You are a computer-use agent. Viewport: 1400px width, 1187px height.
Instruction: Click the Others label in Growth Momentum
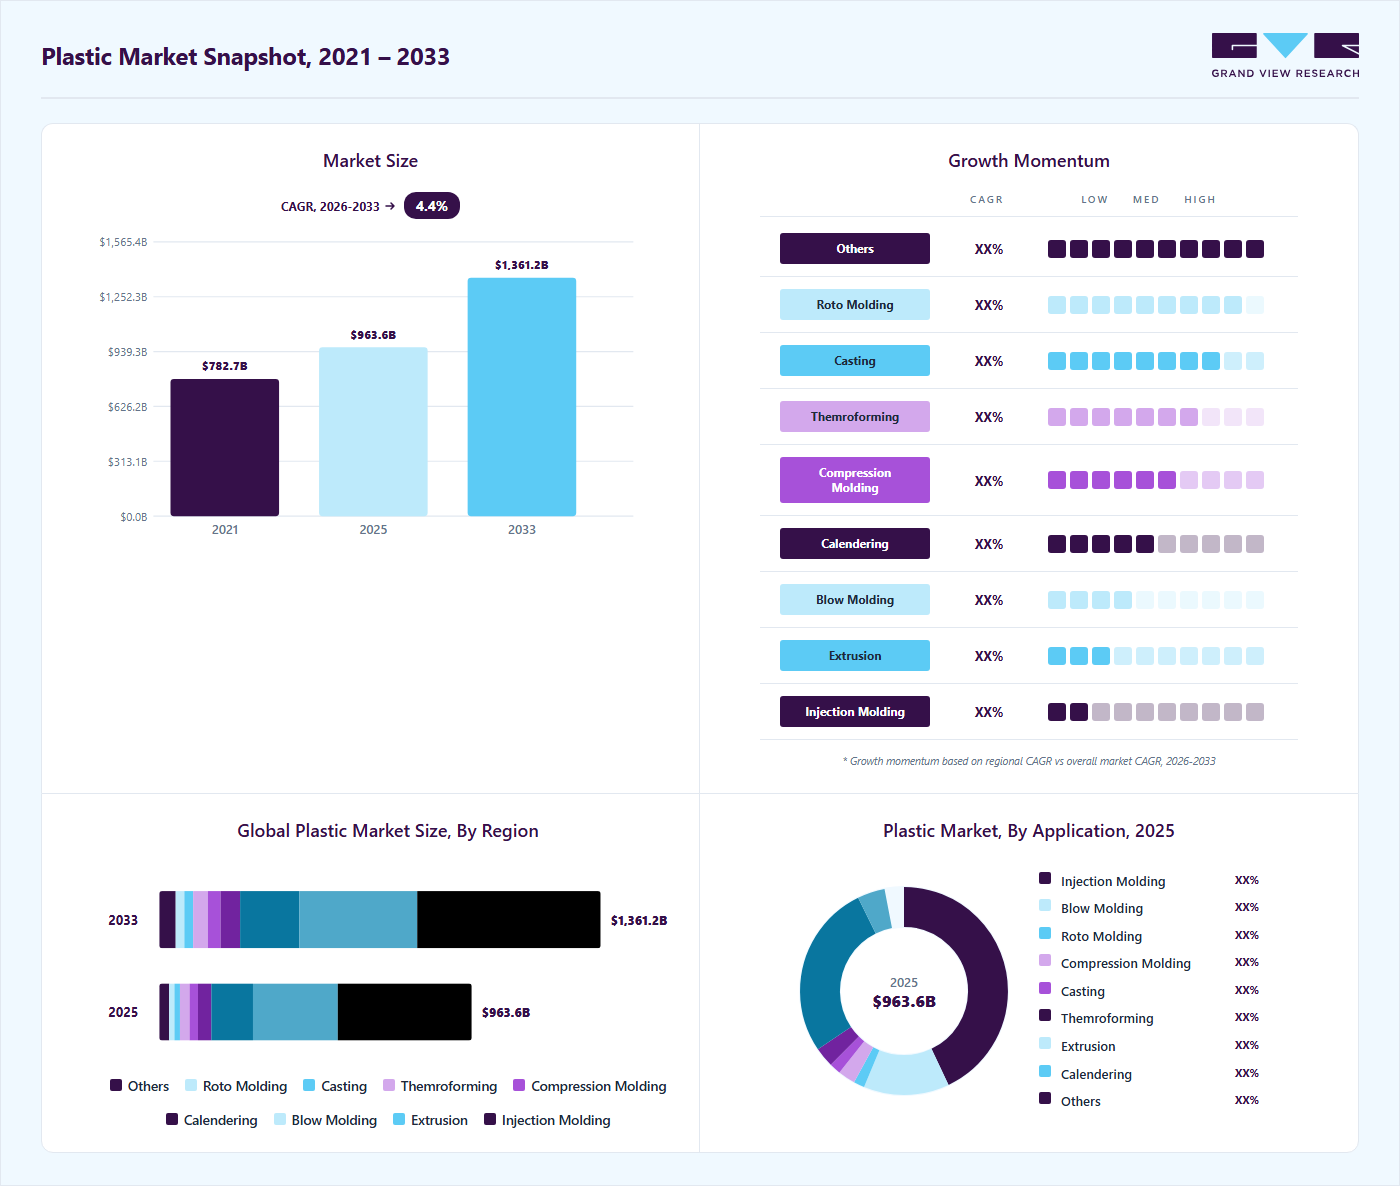point(855,249)
